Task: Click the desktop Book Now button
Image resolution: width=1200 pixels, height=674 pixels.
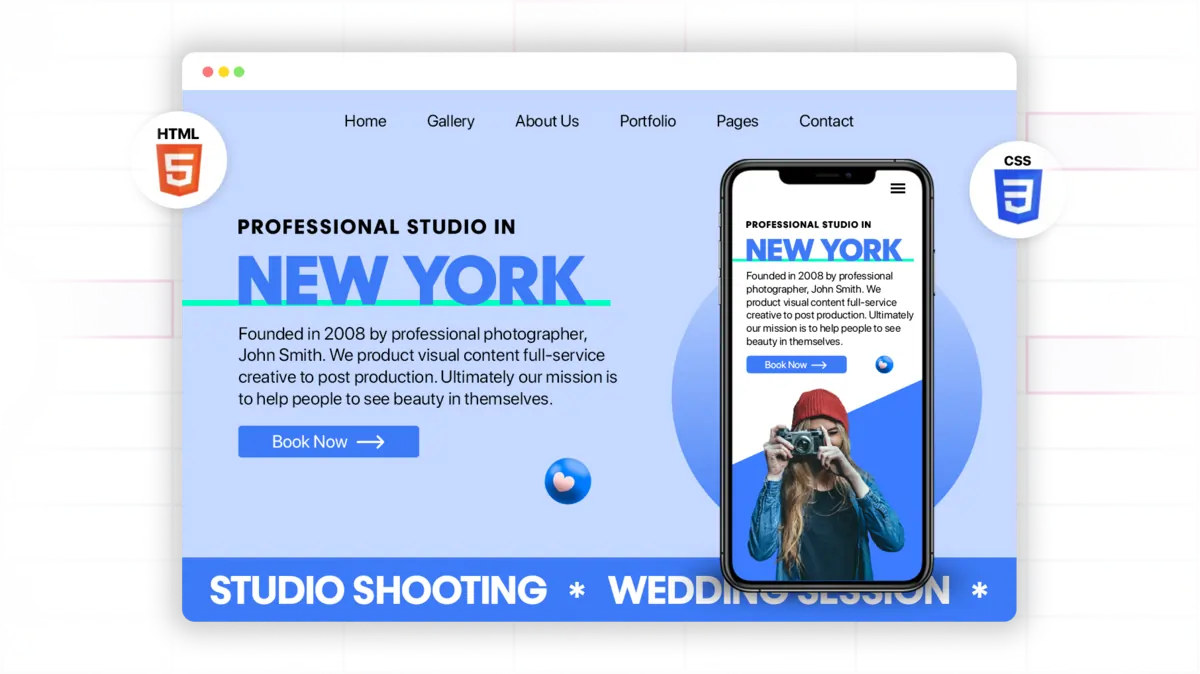Action: (328, 441)
